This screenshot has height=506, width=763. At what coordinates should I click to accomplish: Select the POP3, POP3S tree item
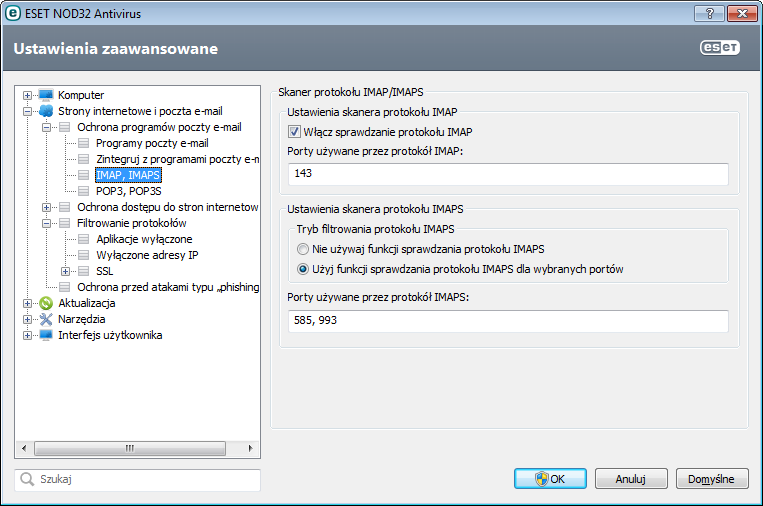128,191
